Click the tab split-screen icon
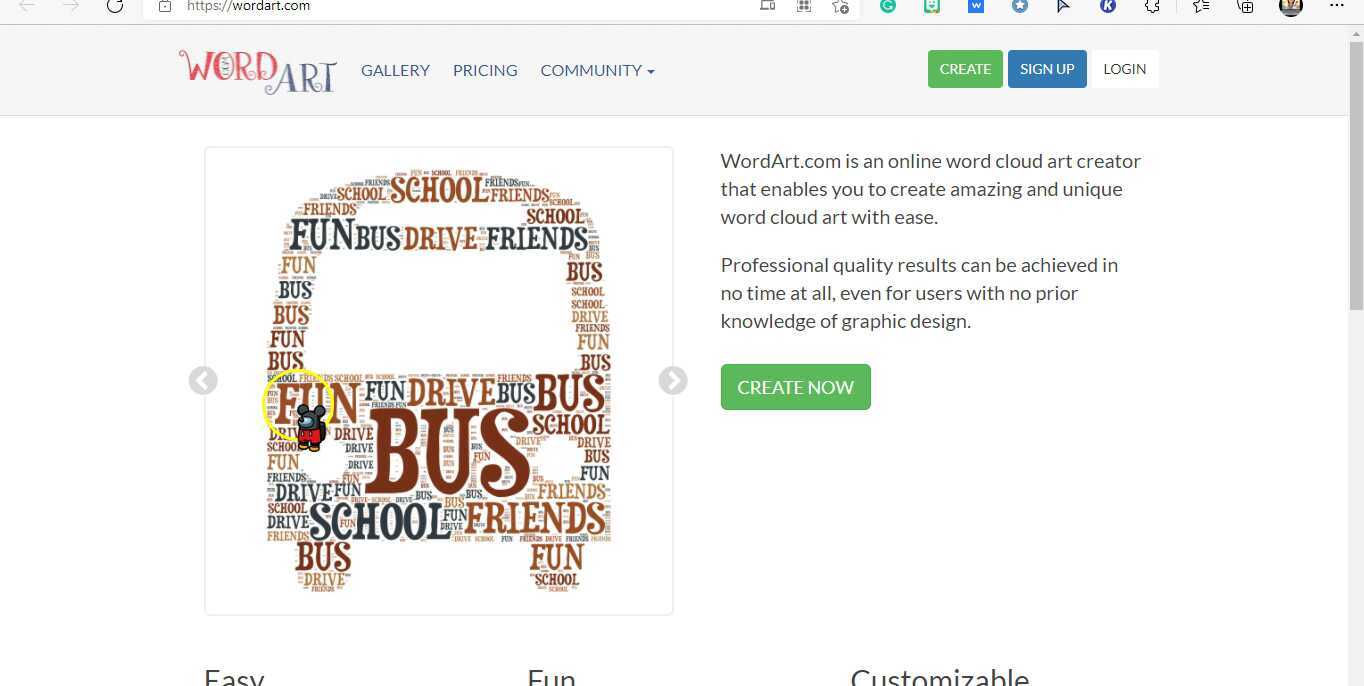Viewport: 1364px width, 686px height. pyautogui.click(x=767, y=6)
